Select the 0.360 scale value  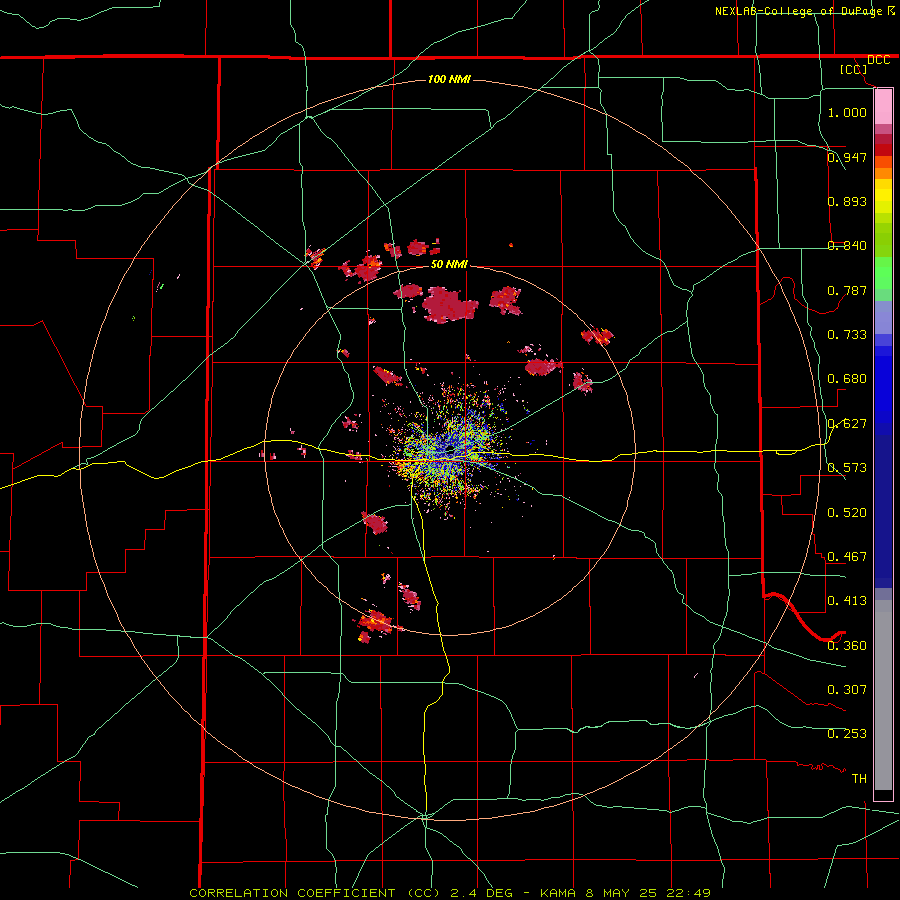click(x=847, y=646)
